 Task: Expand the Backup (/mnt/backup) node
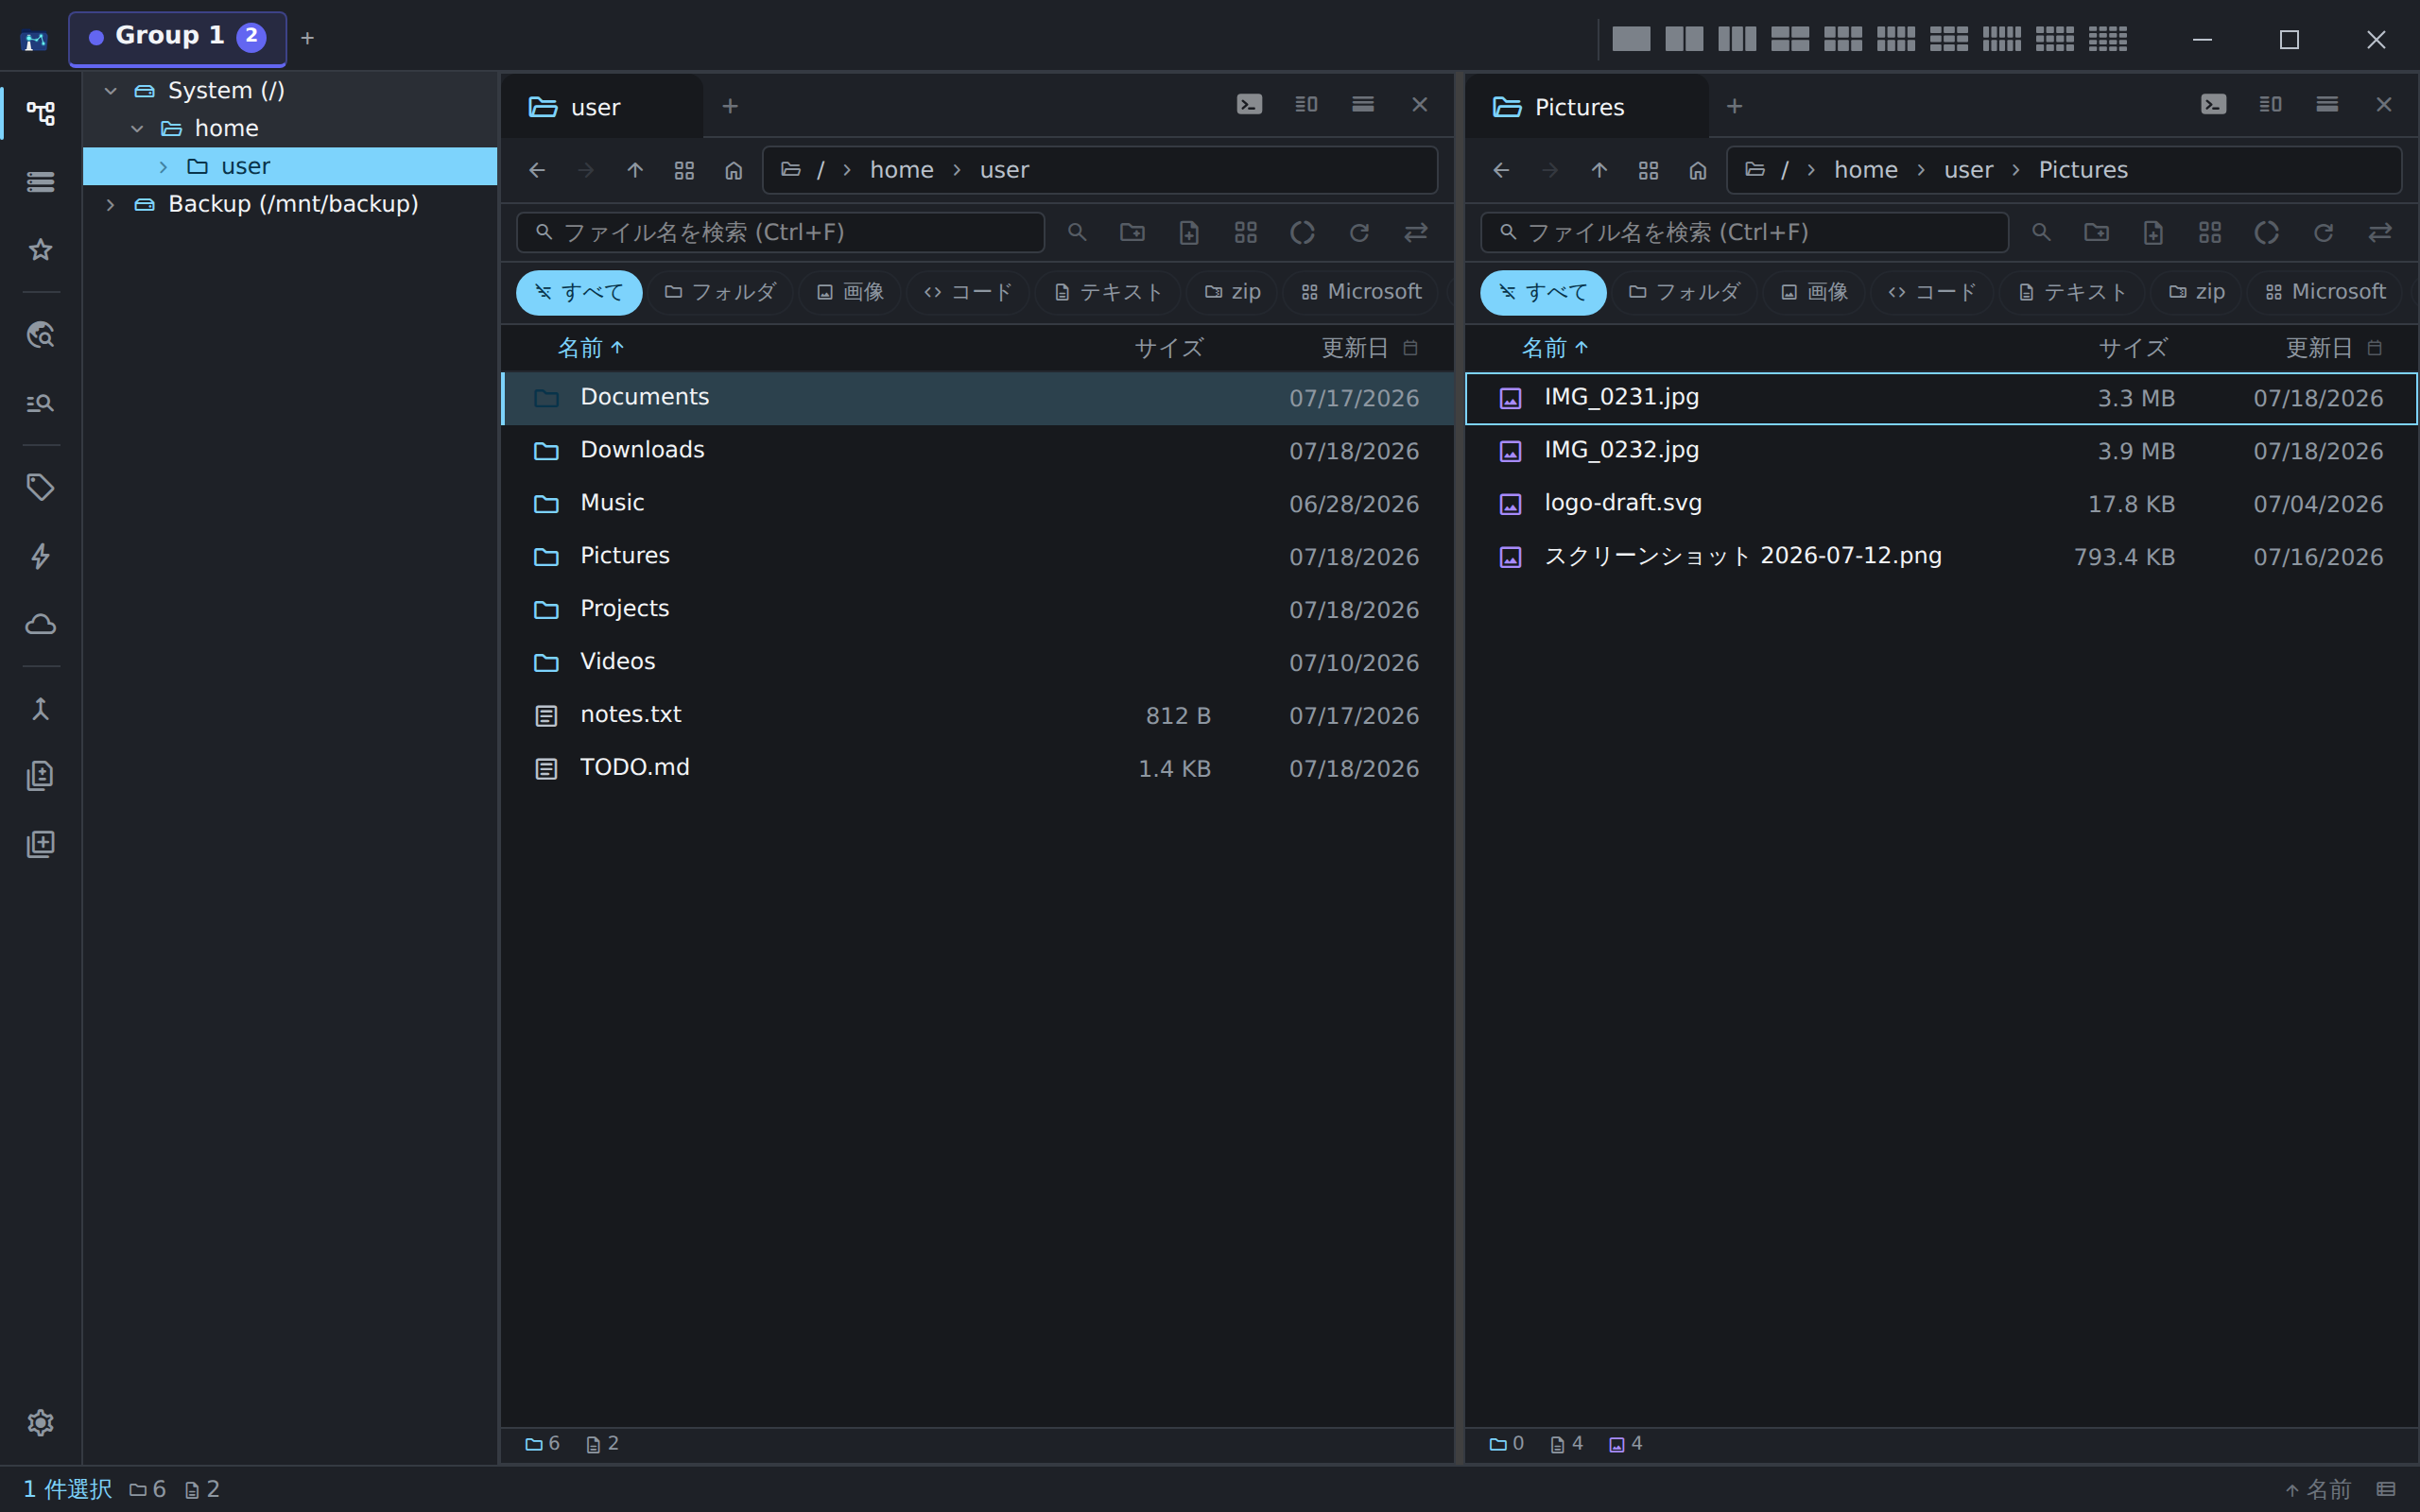pos(111,205)
